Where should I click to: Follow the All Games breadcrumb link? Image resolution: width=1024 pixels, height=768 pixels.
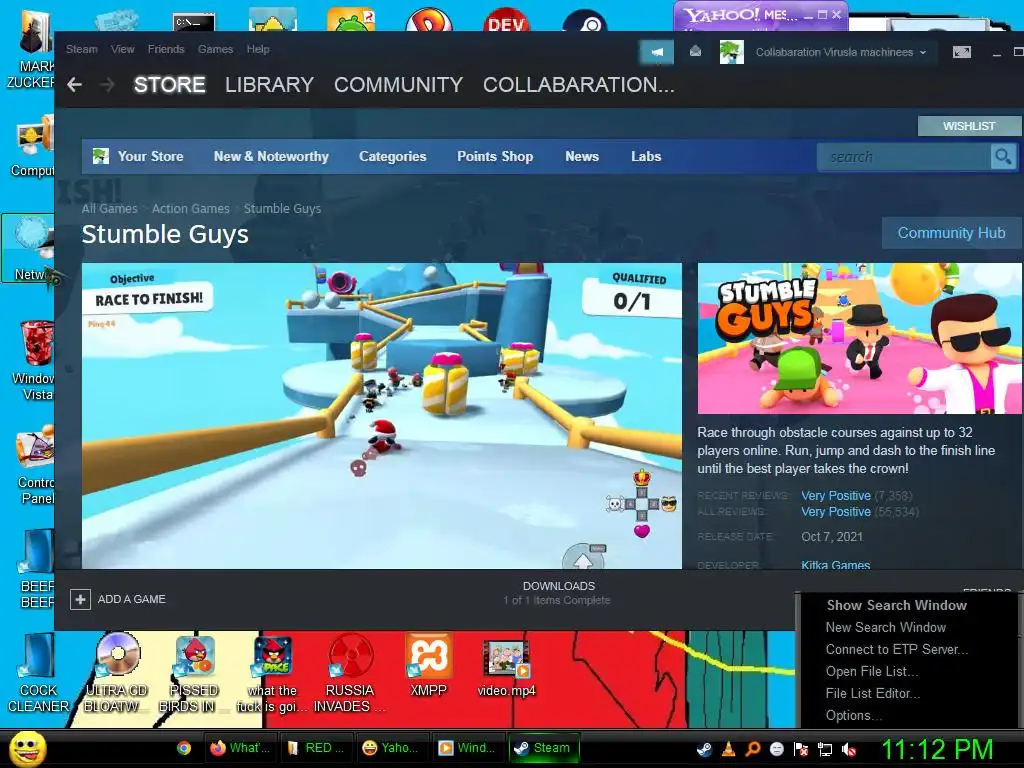pos(110,208)
